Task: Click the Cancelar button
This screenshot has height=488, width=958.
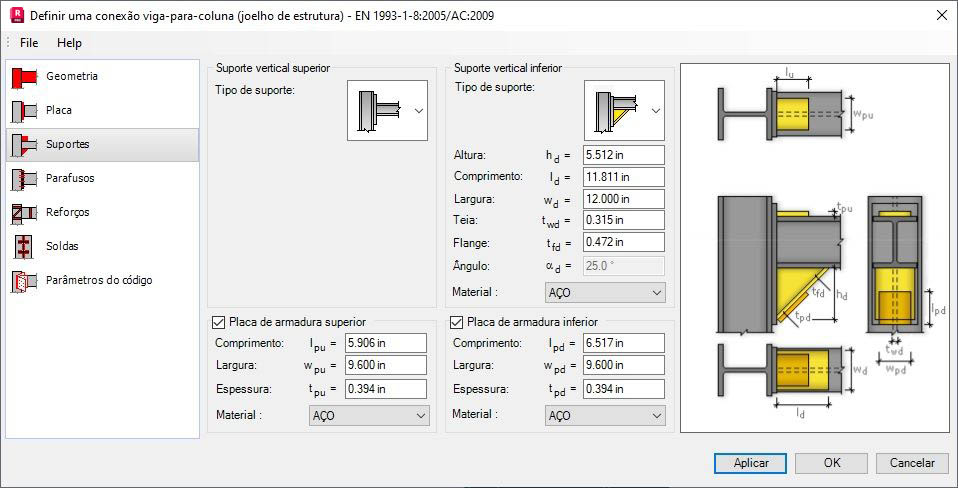Action: tap(912, 463)
